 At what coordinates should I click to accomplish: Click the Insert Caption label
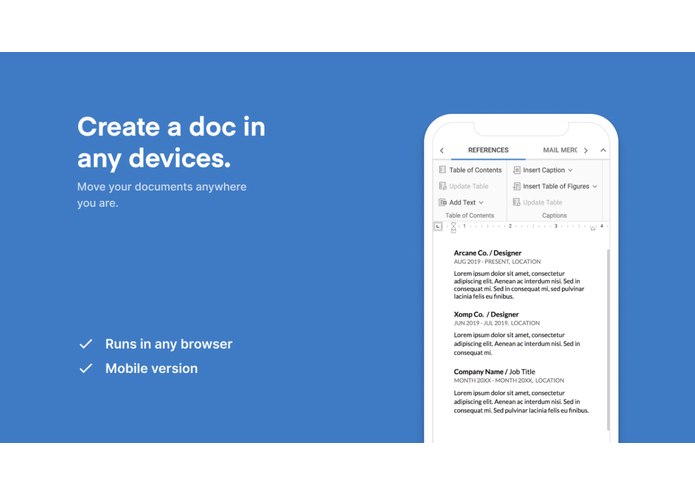(544, 170)
